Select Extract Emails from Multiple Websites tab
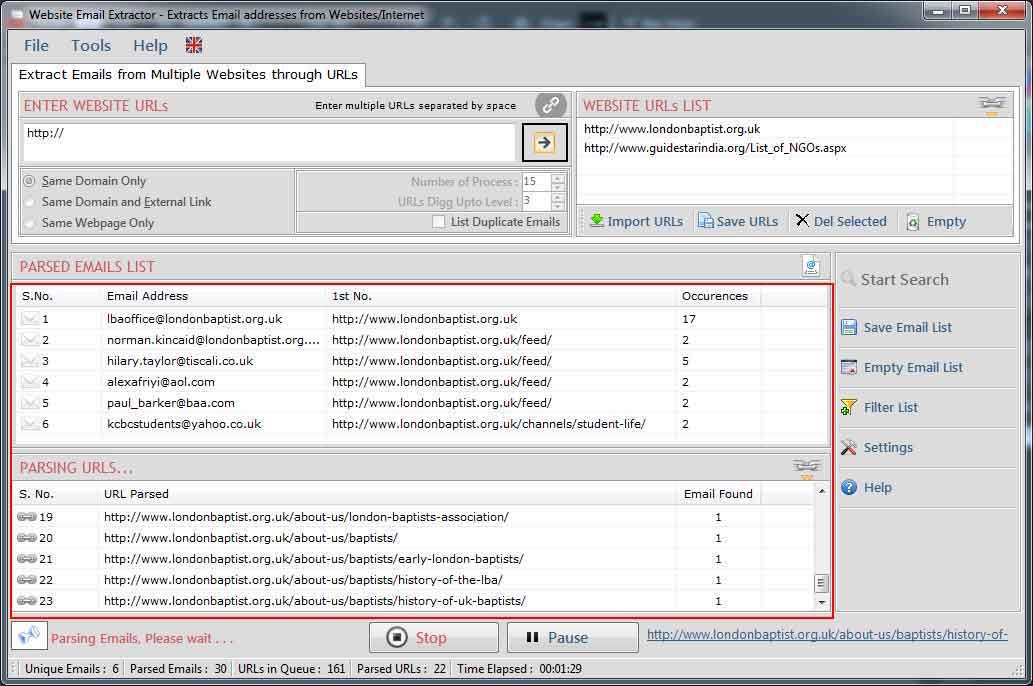The image size is (1033, 686). [188, 74]
